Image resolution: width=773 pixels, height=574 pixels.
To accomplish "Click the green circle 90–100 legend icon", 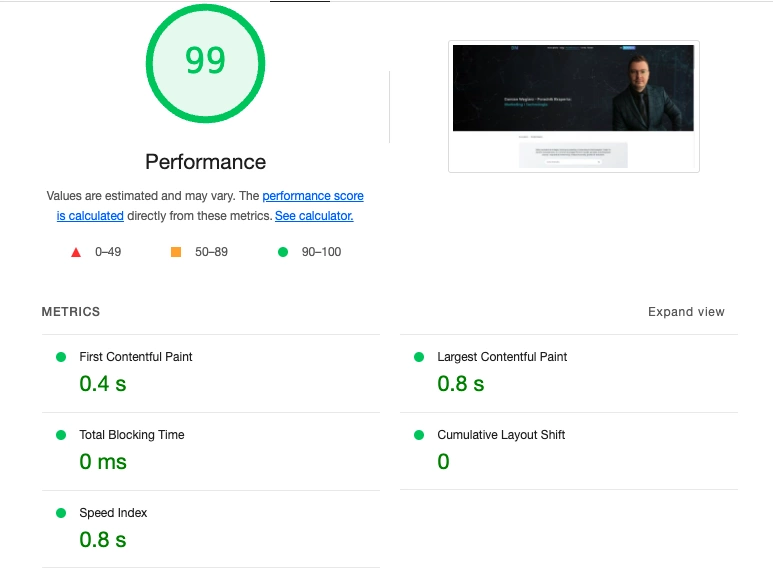I will [x=283, y=252].
